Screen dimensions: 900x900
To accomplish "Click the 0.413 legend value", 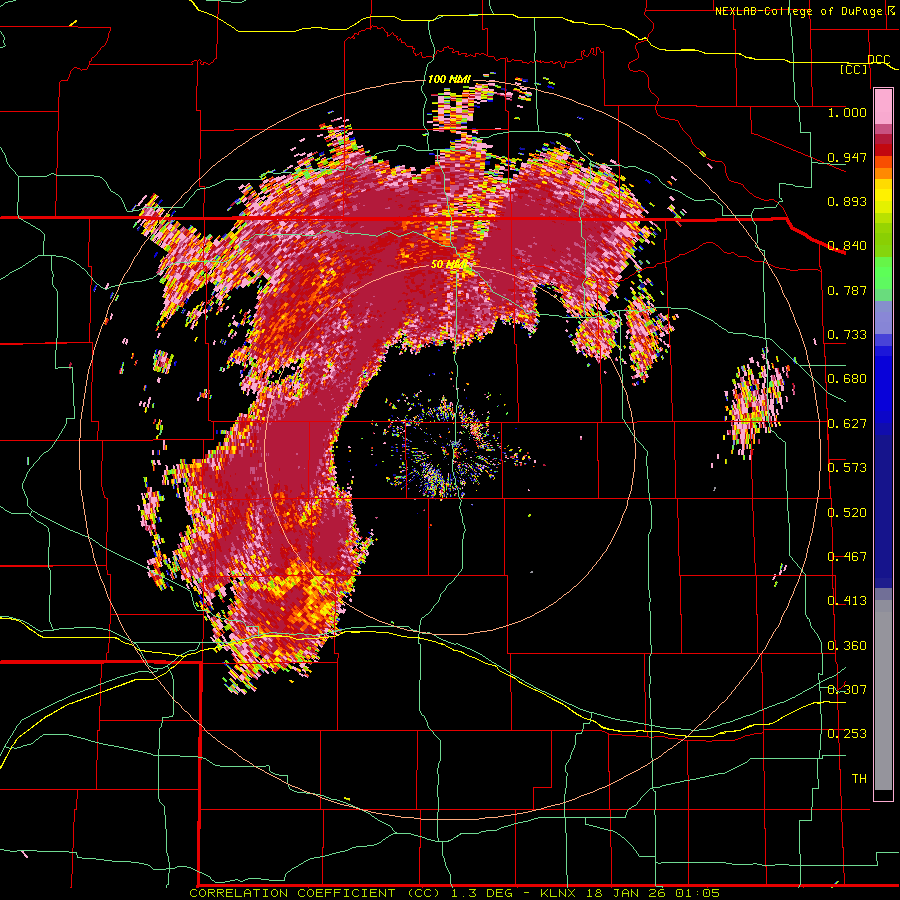I will 847,601.
